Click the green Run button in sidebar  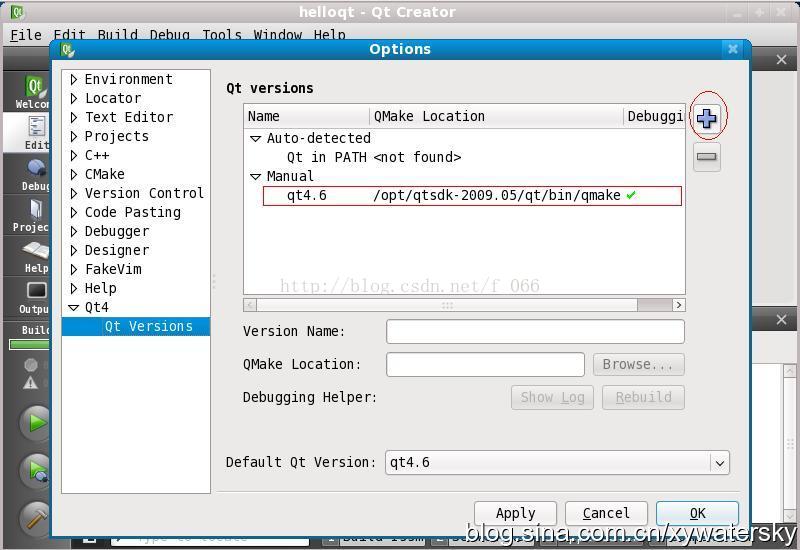(36, 422)
